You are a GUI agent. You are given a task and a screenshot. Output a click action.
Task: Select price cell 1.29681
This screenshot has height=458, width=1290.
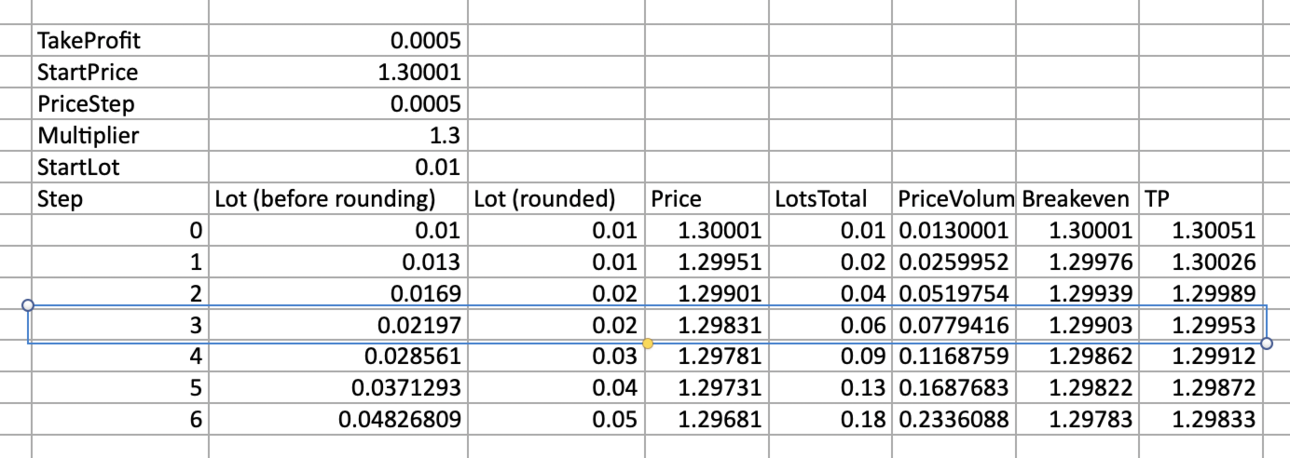pos(707,419)
